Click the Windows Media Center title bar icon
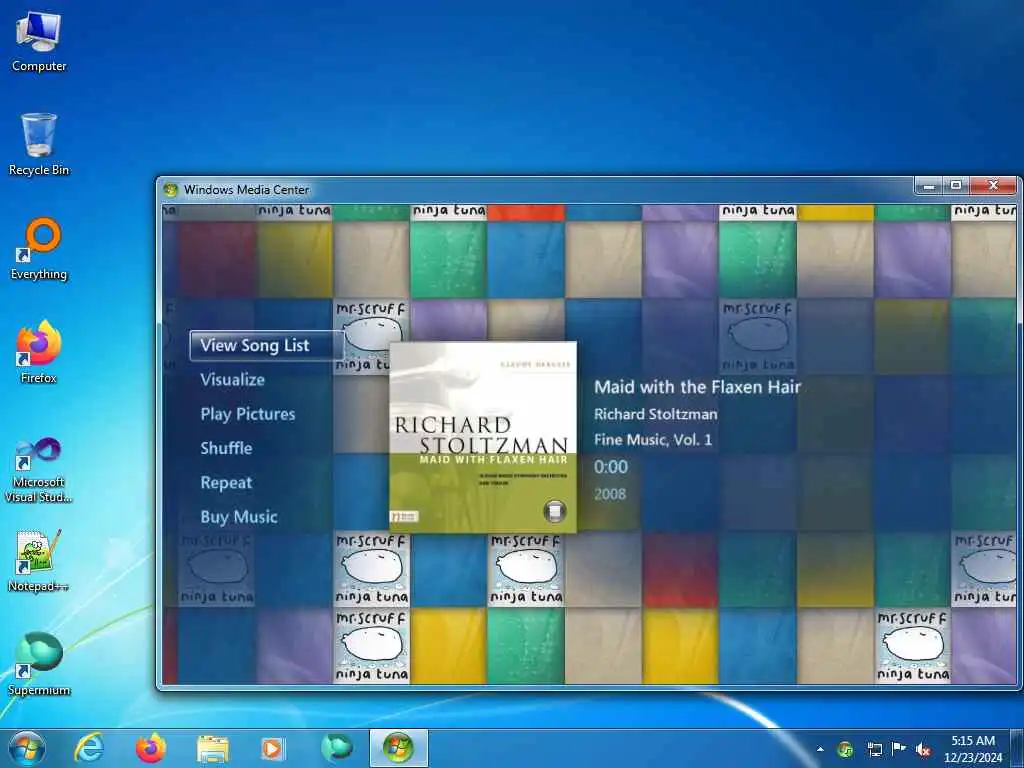This screenshot has height=768, width=1024. [x=171, y=189]
